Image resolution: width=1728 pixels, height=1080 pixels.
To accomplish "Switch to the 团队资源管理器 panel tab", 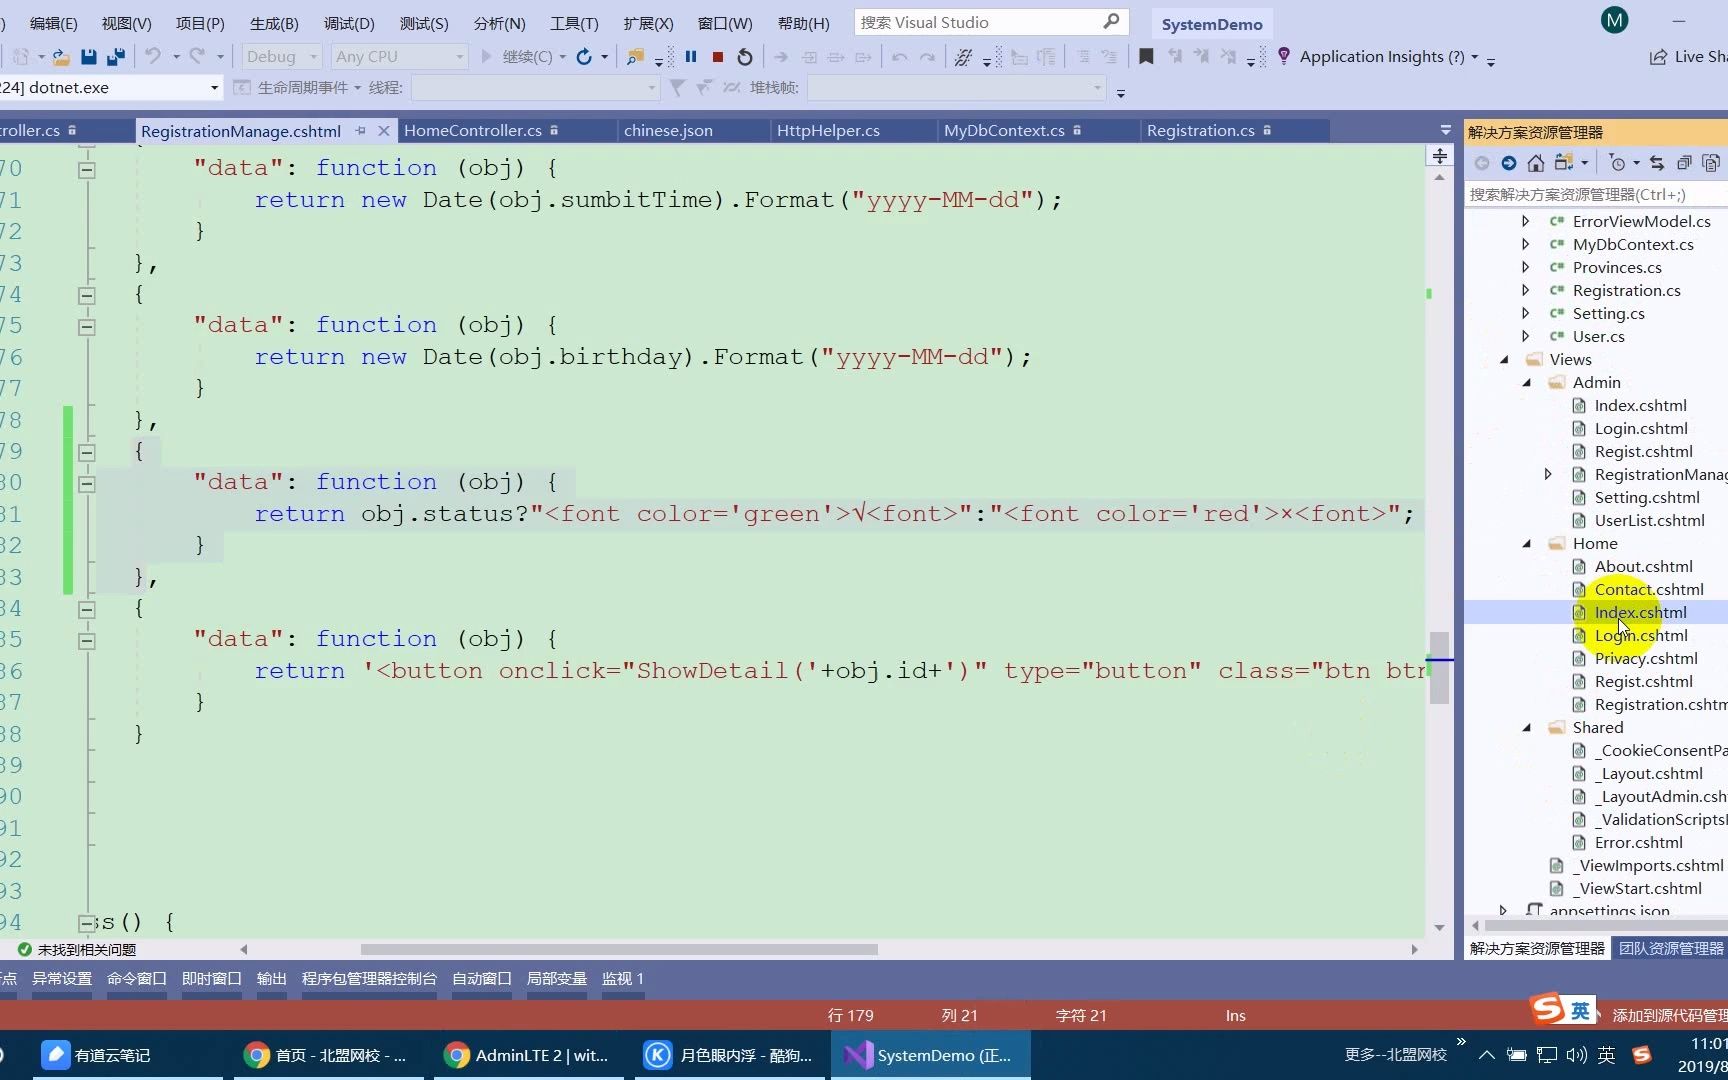I will [x=1671, y=948].
